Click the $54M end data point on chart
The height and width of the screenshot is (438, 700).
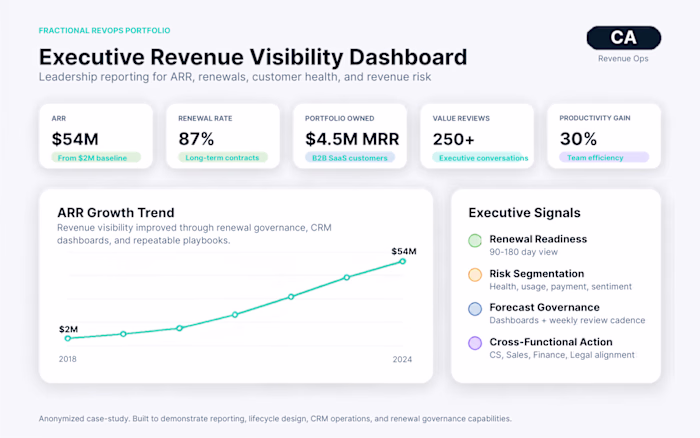[x=403, y=261]
